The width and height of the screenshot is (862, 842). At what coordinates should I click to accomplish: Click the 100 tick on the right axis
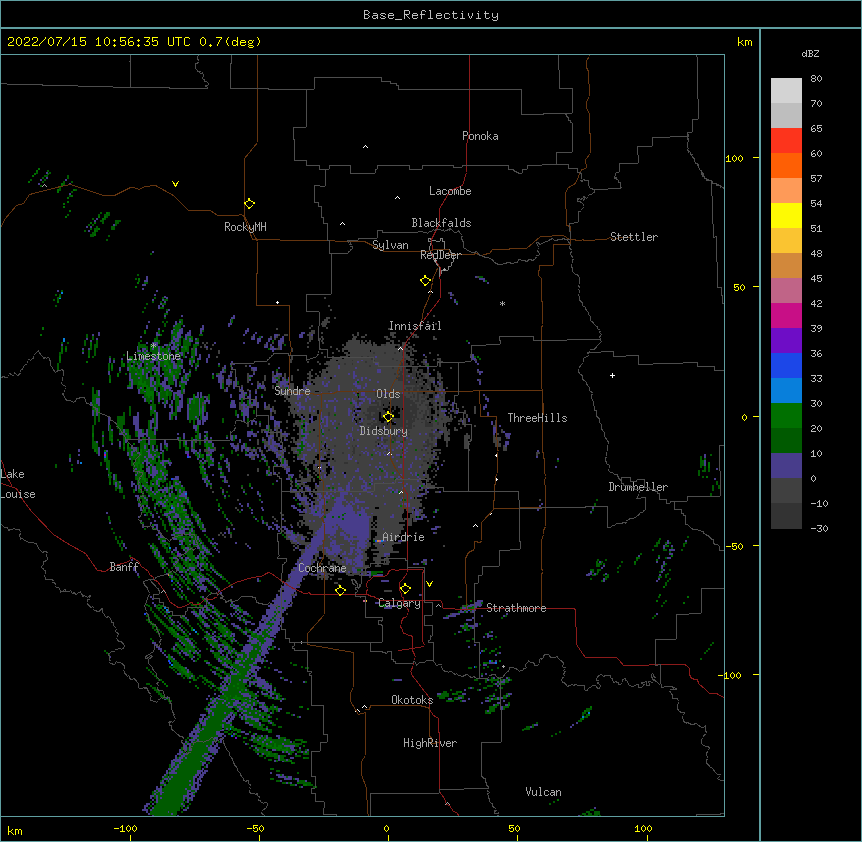[x=734, y=158]
